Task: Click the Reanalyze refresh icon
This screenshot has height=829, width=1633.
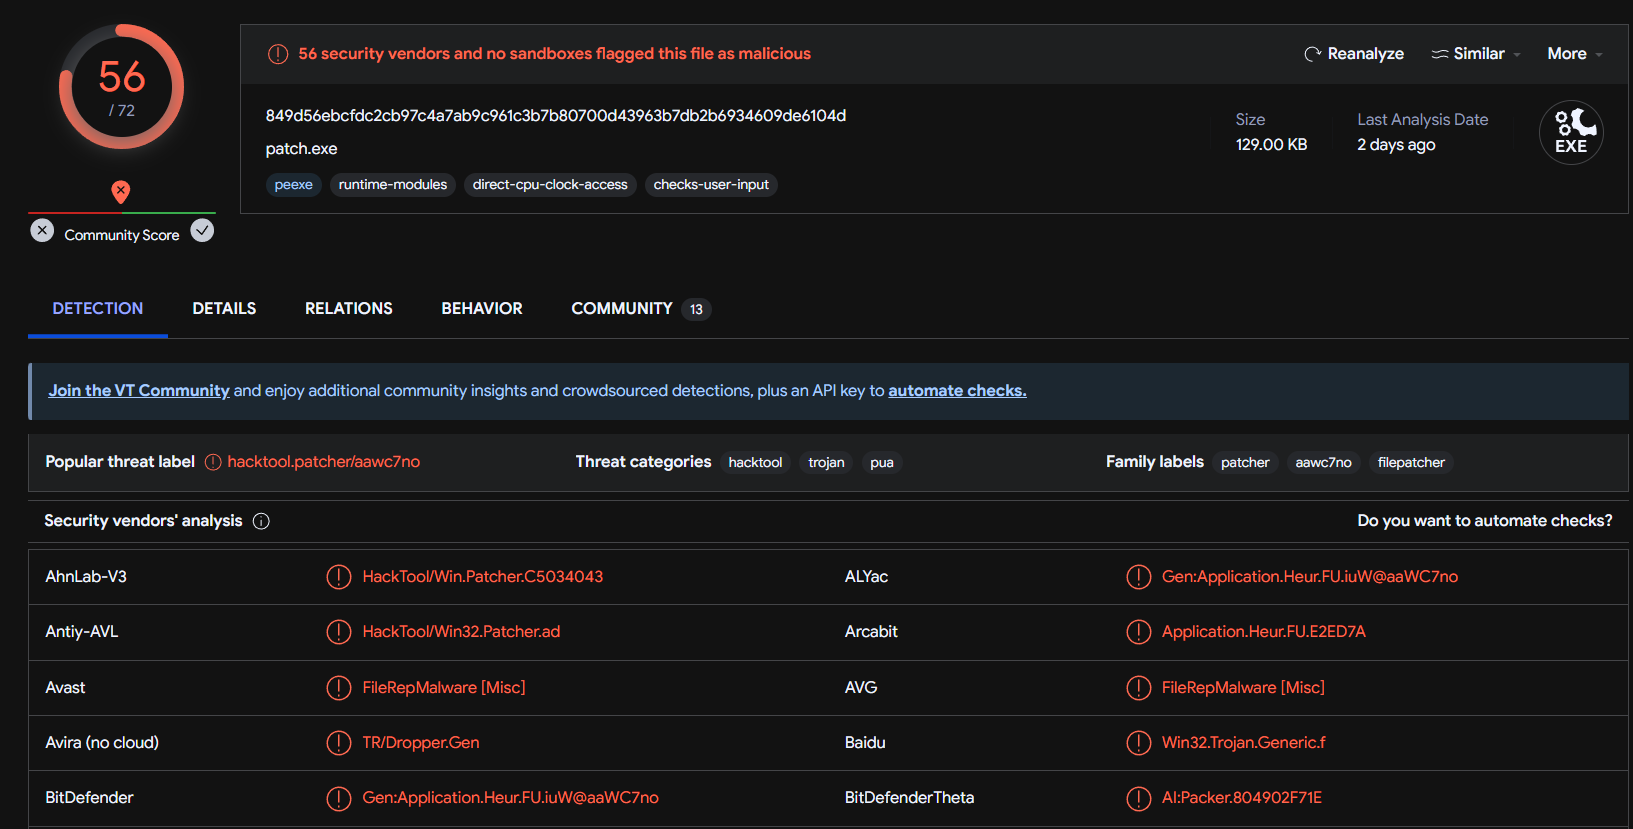Action: coord(1312,54)
